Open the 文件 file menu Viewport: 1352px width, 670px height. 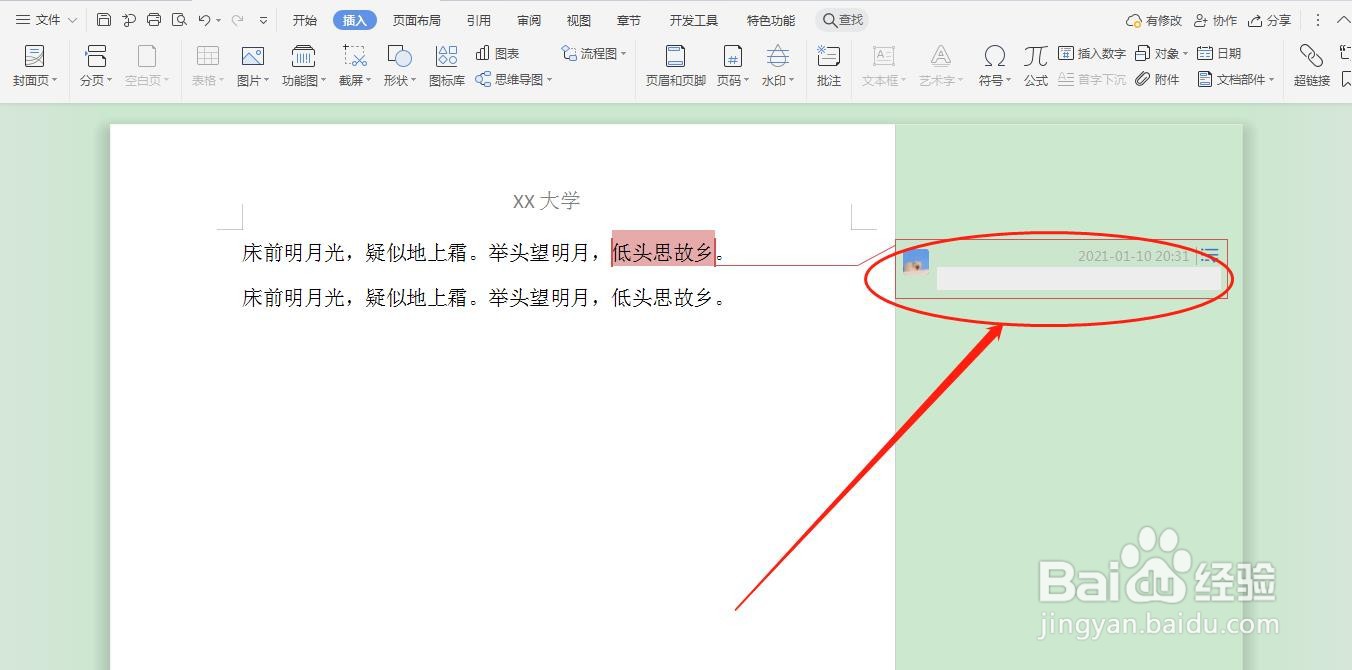pyautogui.click(x=41, y=19)
